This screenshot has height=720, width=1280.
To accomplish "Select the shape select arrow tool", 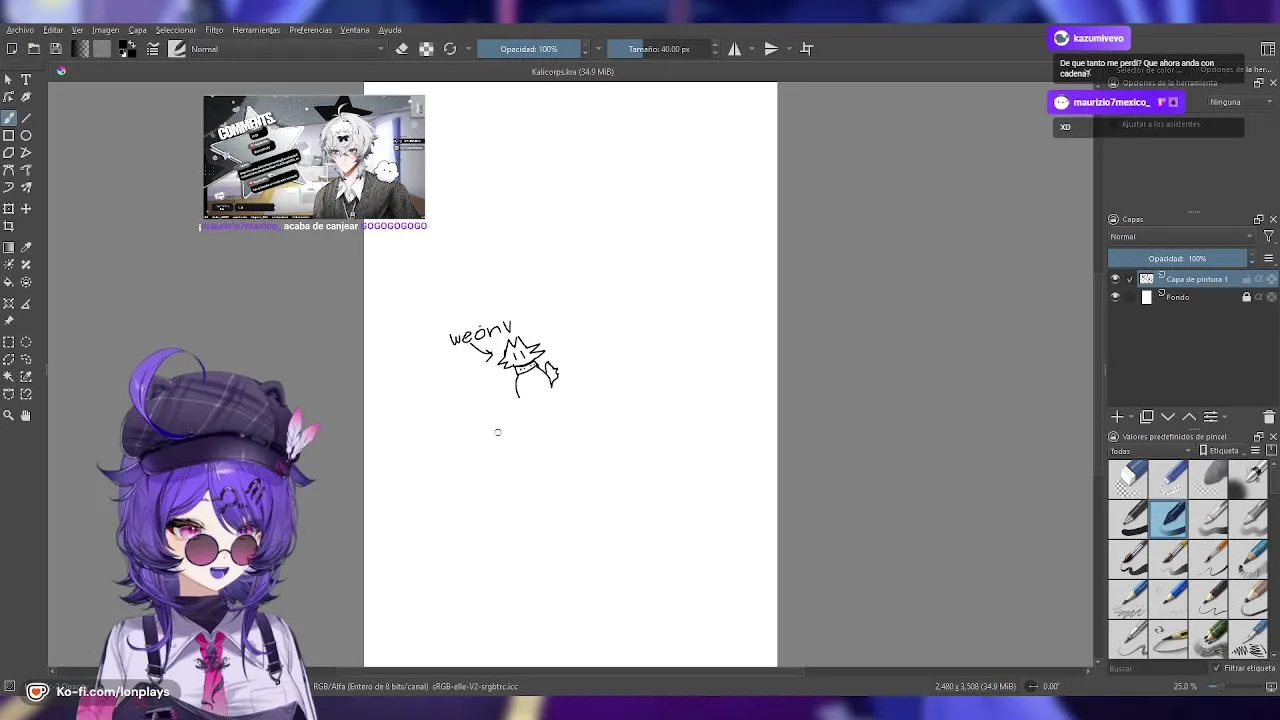I will (x=9, y=79).
